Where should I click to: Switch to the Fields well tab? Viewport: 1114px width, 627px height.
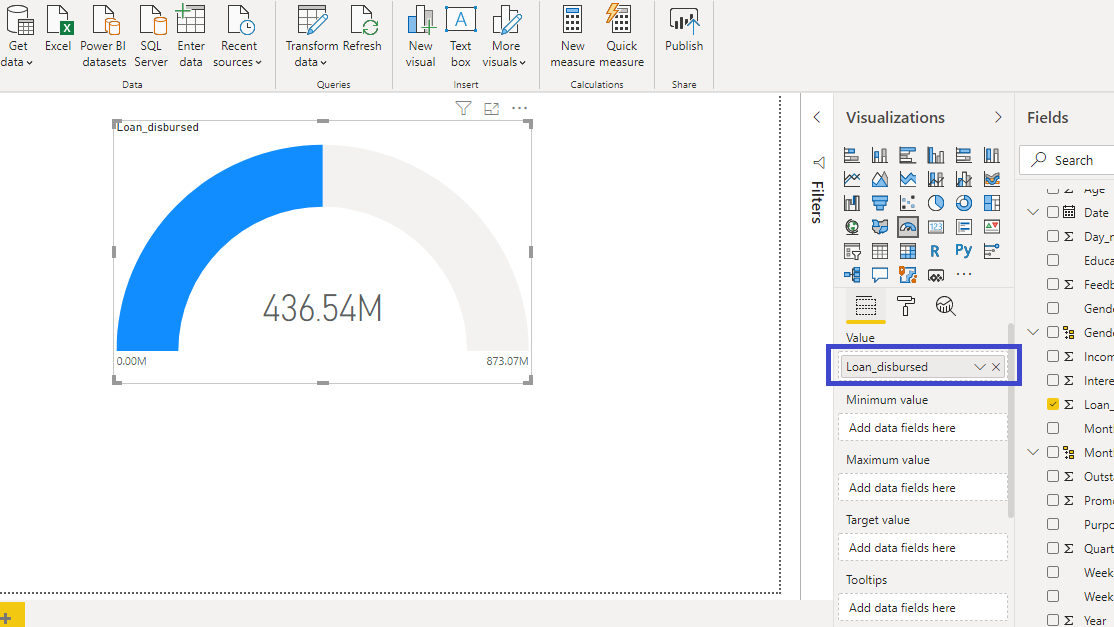pos(865,306)
